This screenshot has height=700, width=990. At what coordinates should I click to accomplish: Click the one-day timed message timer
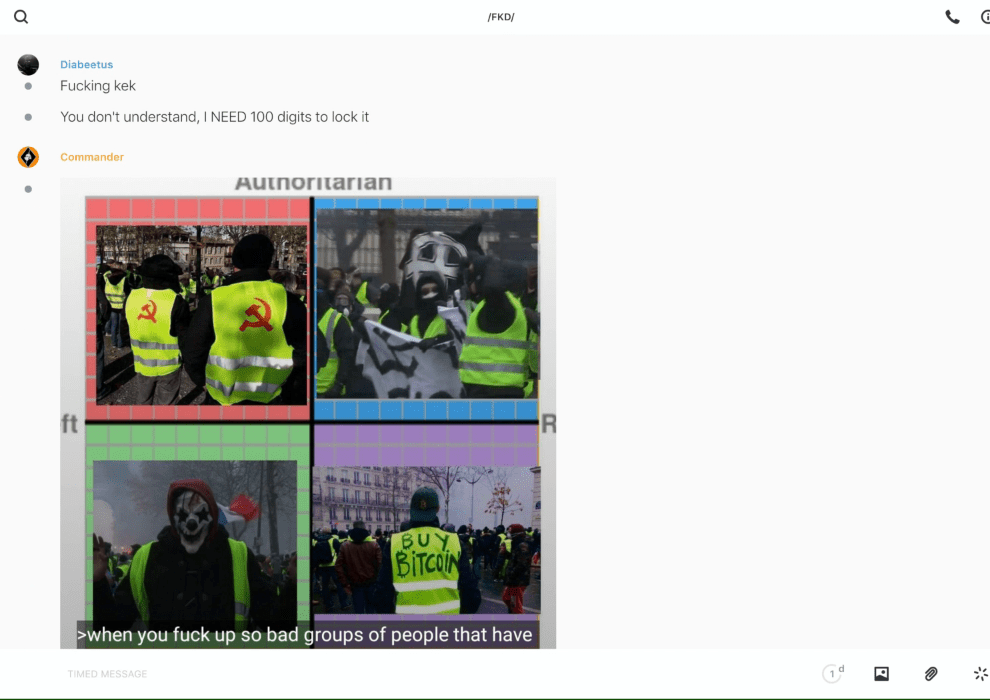832,674
